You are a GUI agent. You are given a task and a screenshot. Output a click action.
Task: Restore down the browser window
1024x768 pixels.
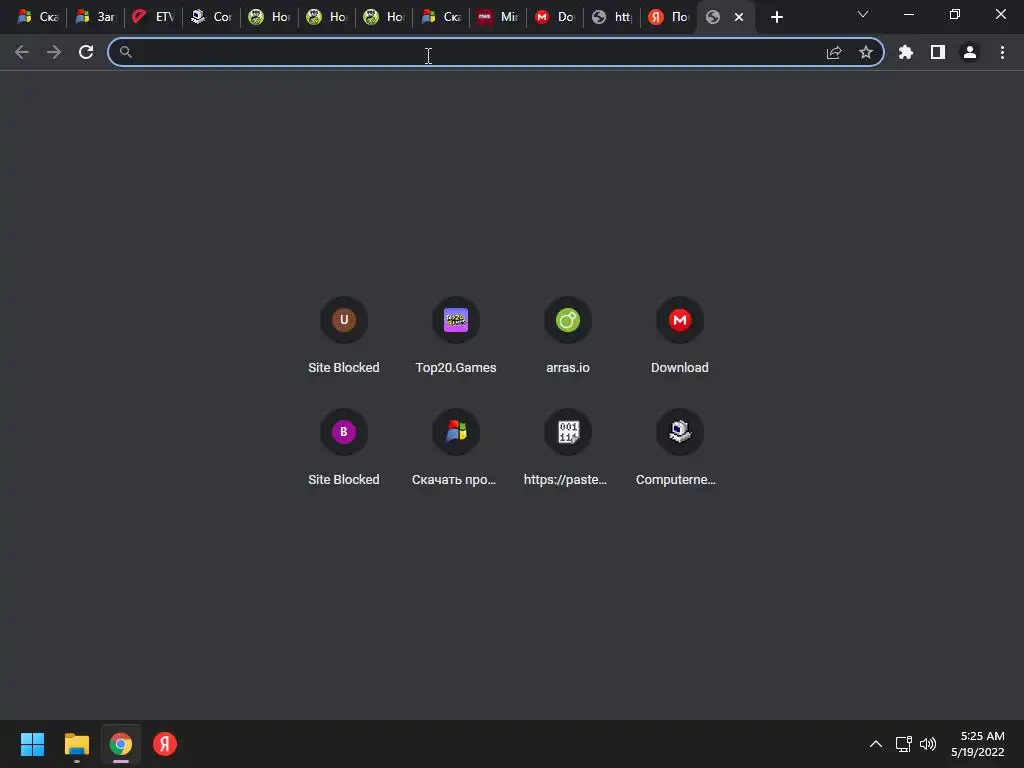pyautogui.click(x=955, y=14)
